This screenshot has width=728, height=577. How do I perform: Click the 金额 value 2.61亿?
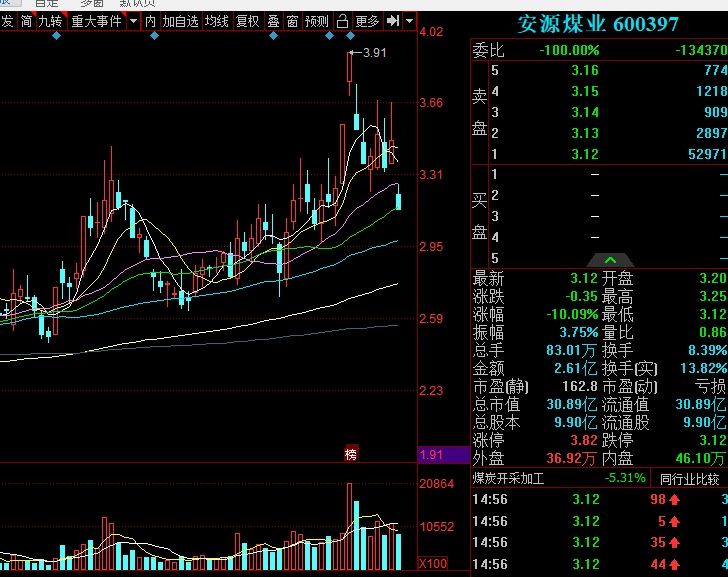575,369
